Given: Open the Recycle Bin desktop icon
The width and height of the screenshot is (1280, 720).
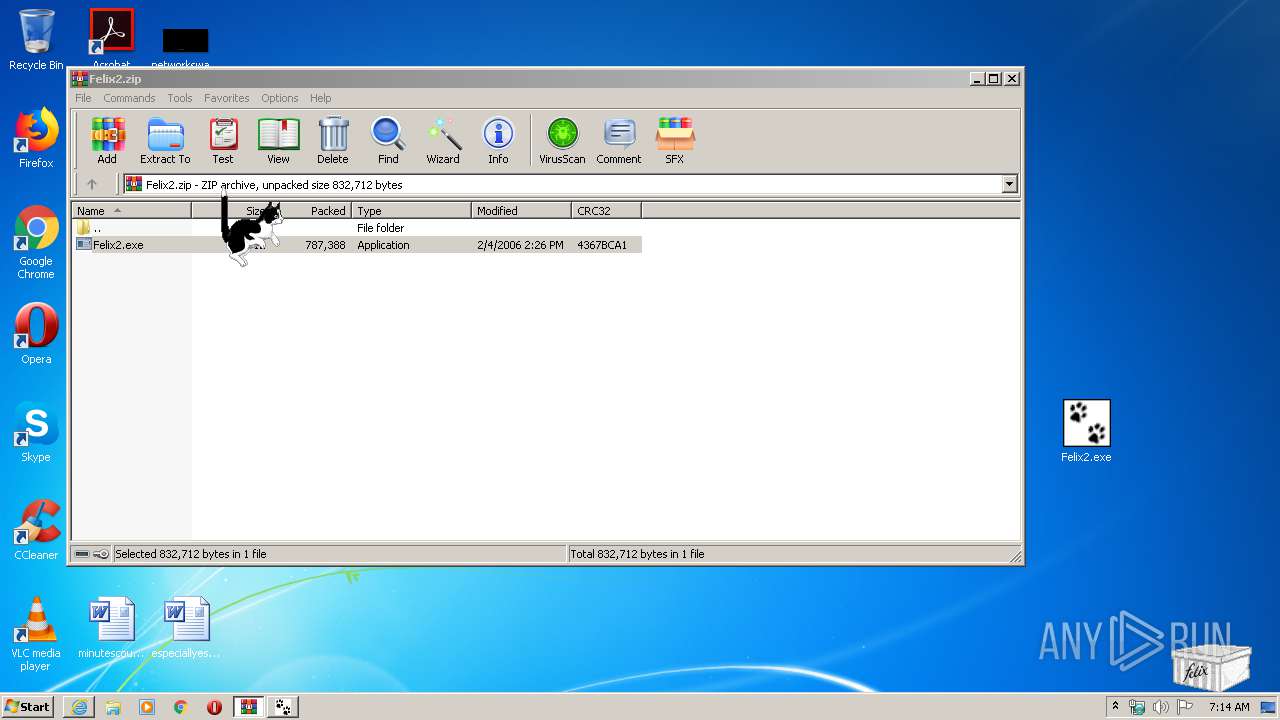Looking at the screenshot, I should click(x=36, y=40).
